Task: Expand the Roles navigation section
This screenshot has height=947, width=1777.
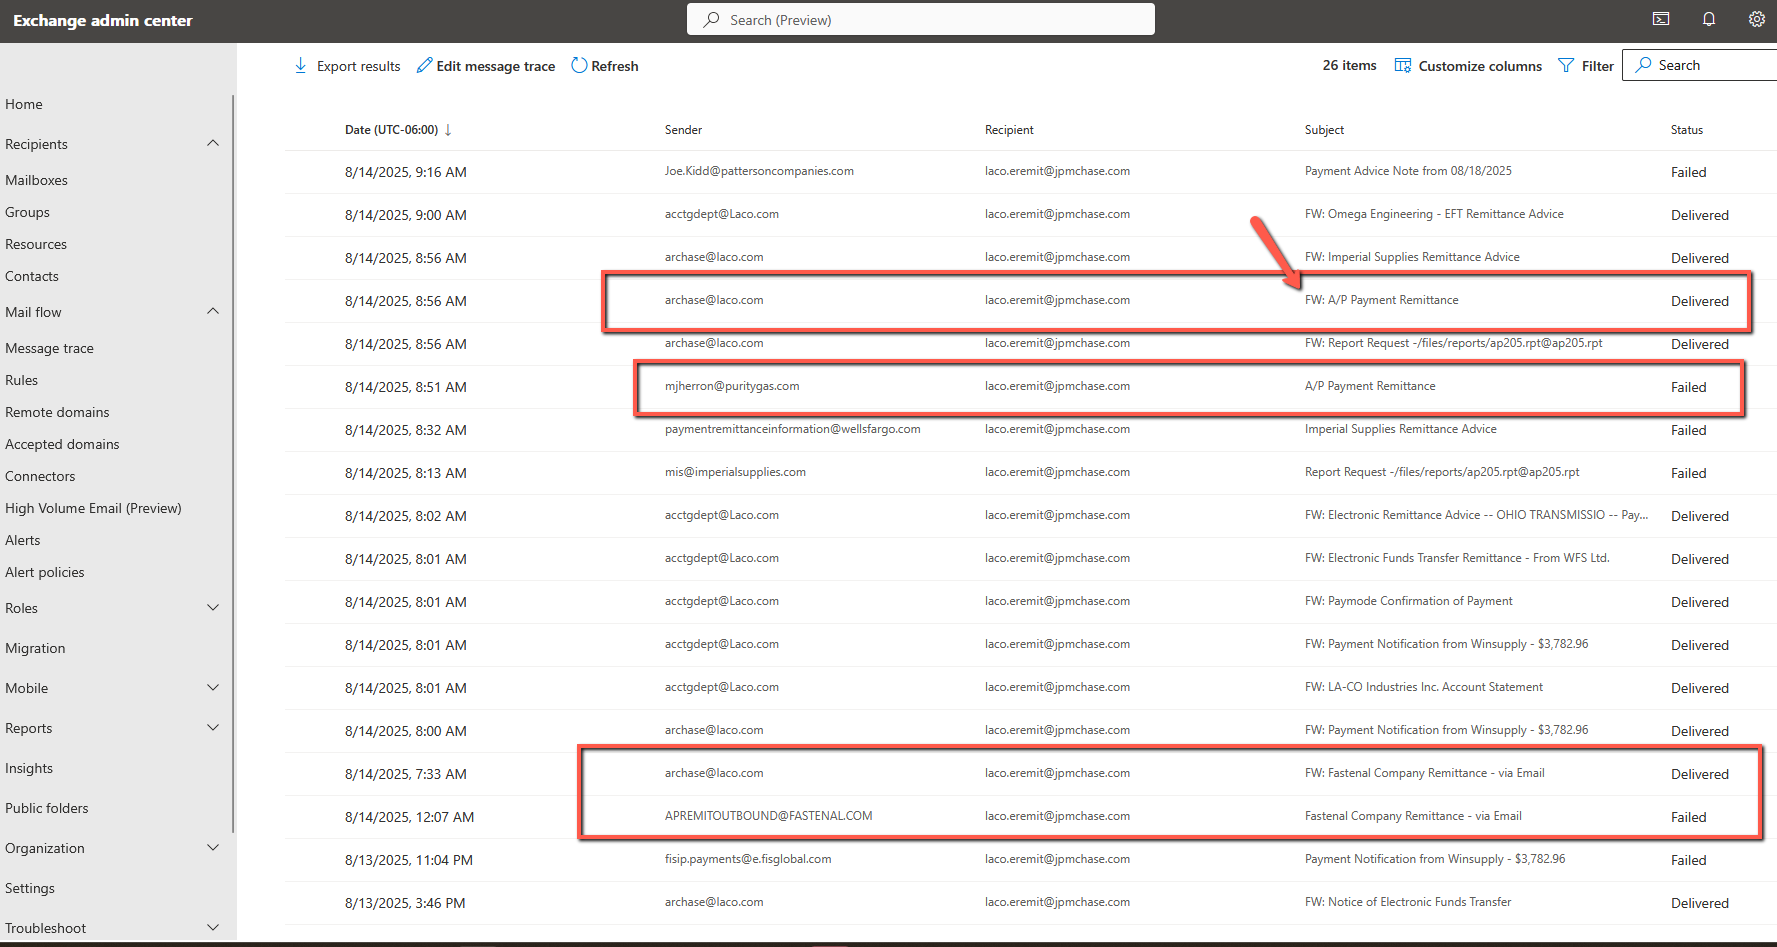Action: [213, 608]
